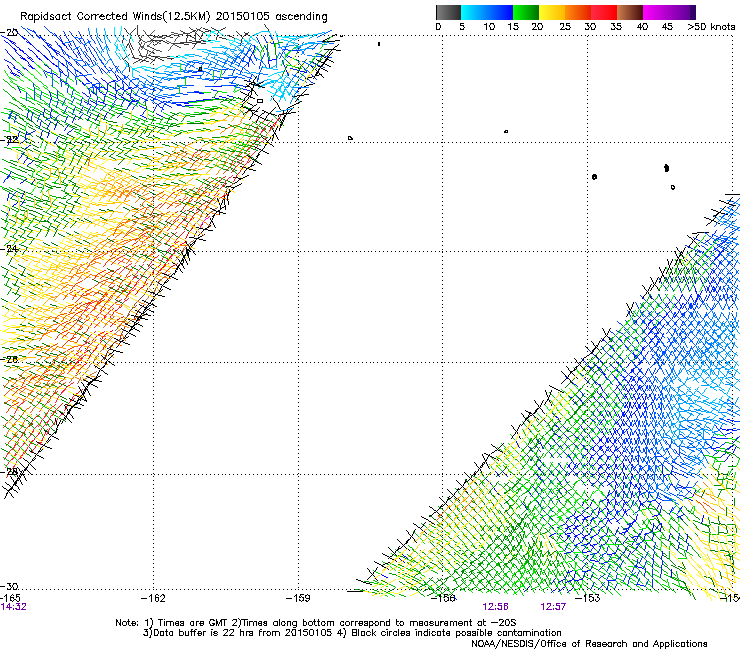Viewport: 740px width, 650px height.
Task: Click the '-24' latitude axis label
Action: point(9,248)
